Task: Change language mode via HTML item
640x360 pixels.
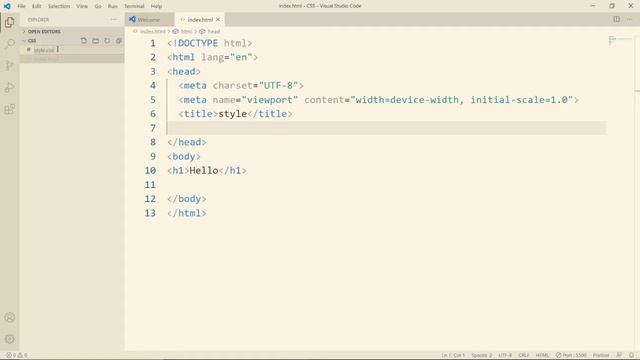Action: 542,355
